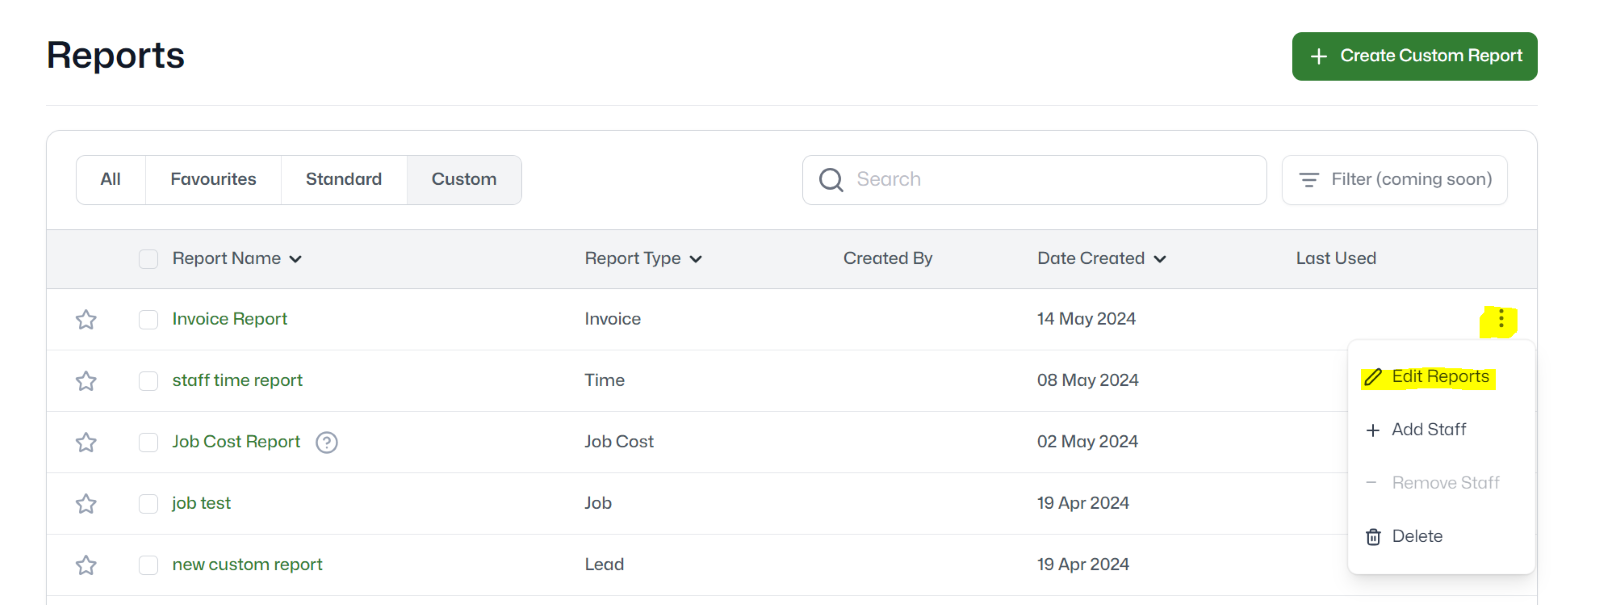Favourite the new custom report row

[x=86, y=565]
